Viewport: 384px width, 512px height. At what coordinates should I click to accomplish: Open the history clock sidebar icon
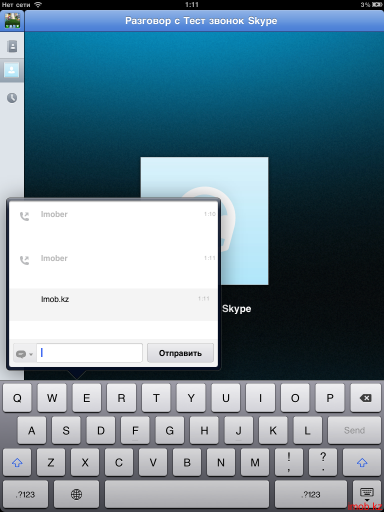(12, 98)
